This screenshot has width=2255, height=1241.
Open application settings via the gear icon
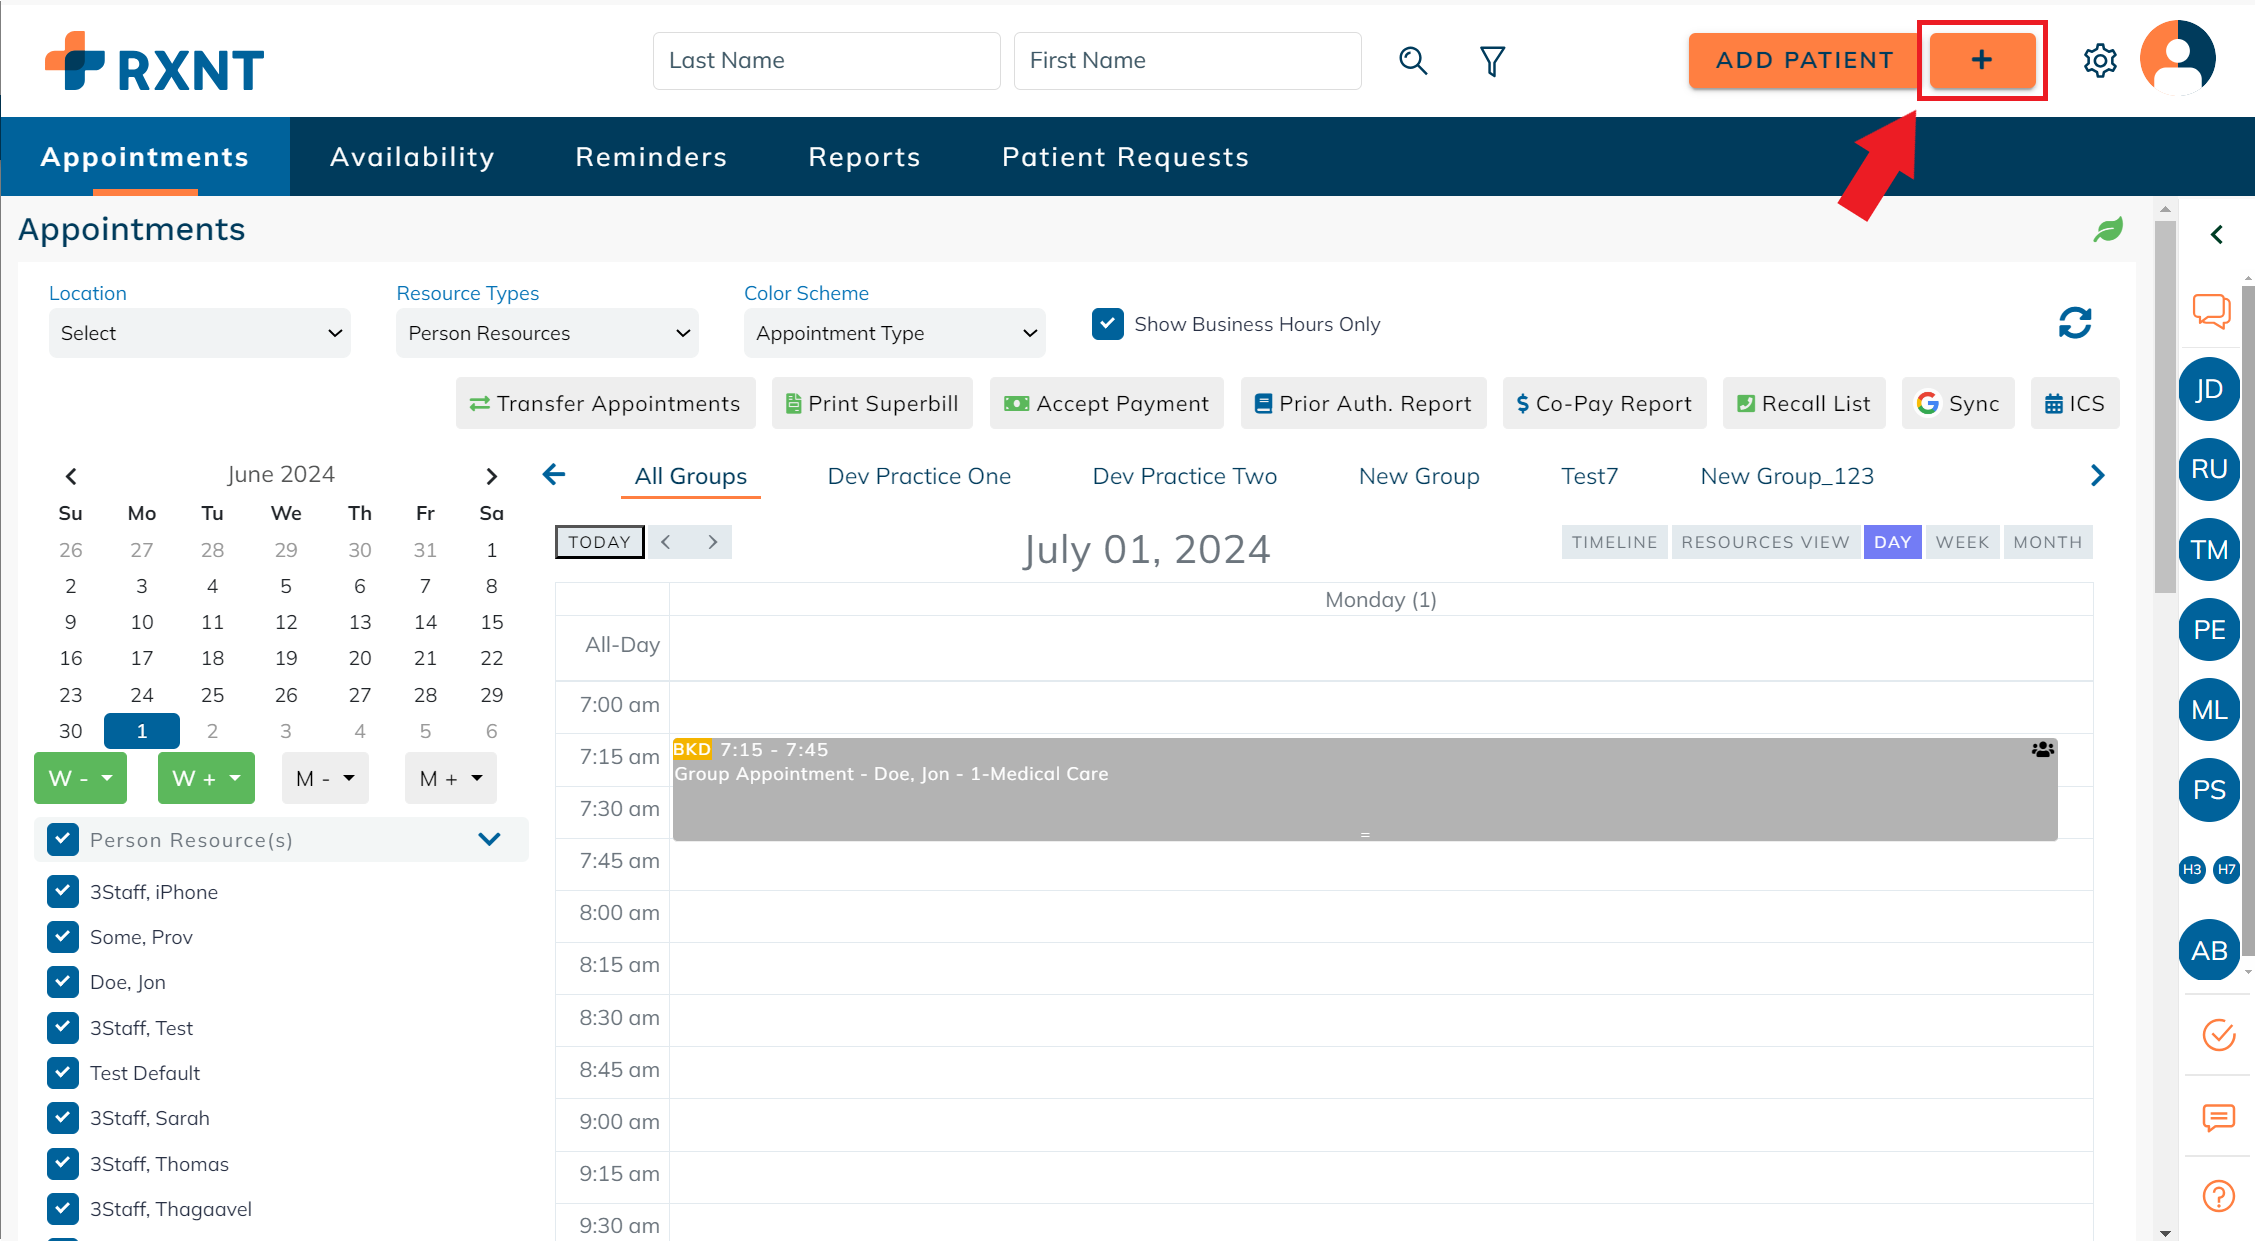tap(2100, 60)
